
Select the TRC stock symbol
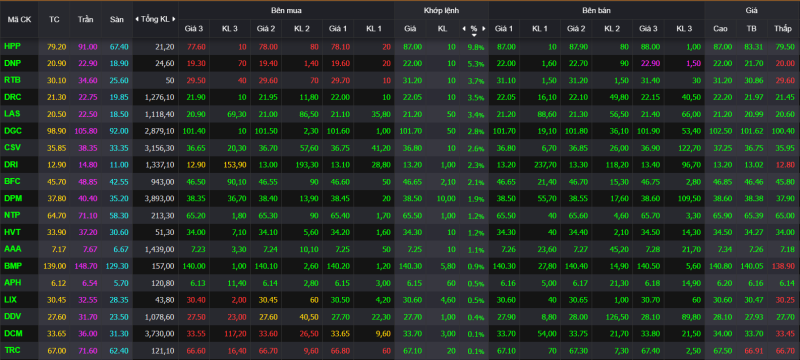12,350
